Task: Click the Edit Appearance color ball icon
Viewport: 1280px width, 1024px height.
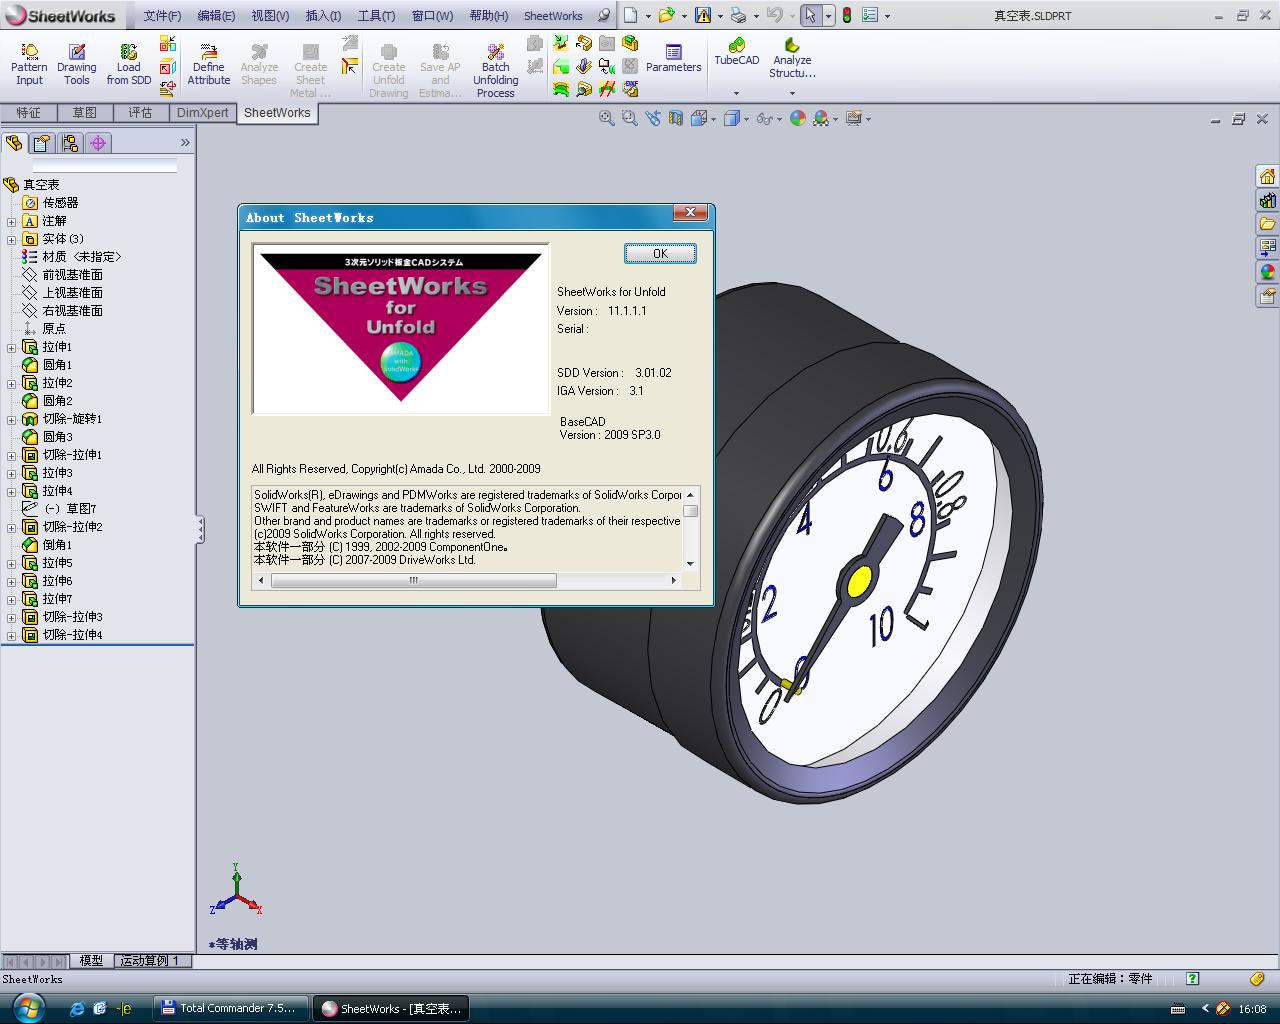Action: 797,118
